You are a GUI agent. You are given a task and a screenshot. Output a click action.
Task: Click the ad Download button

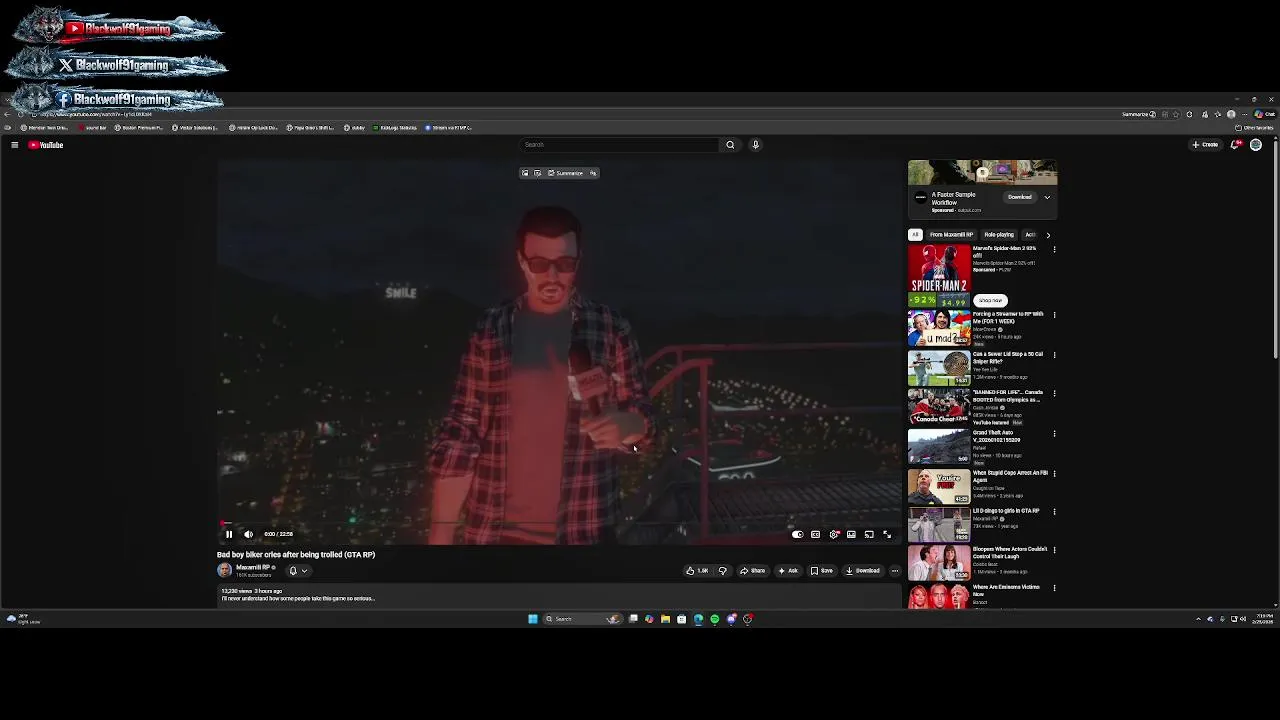1020,197
